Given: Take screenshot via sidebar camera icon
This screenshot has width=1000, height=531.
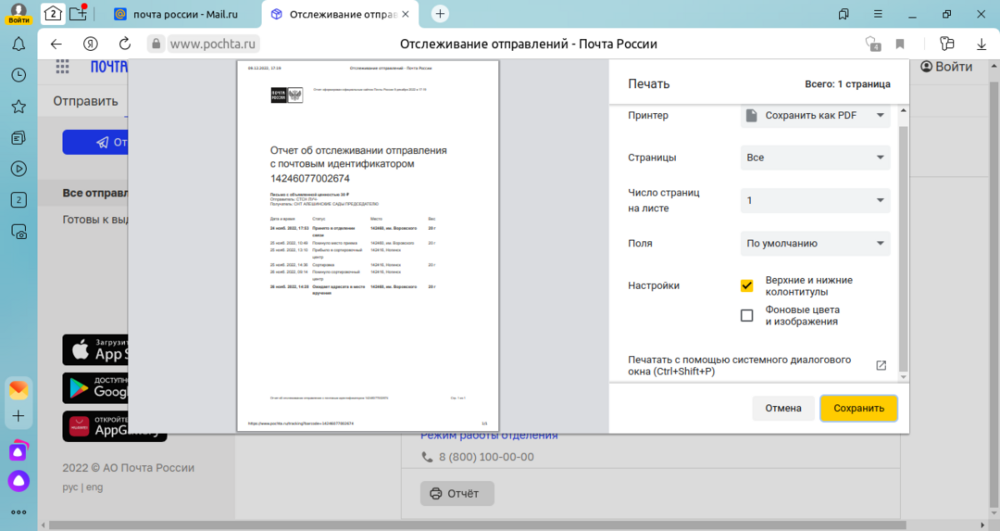Looking at the screenshot, I should (x=18, y=231).
